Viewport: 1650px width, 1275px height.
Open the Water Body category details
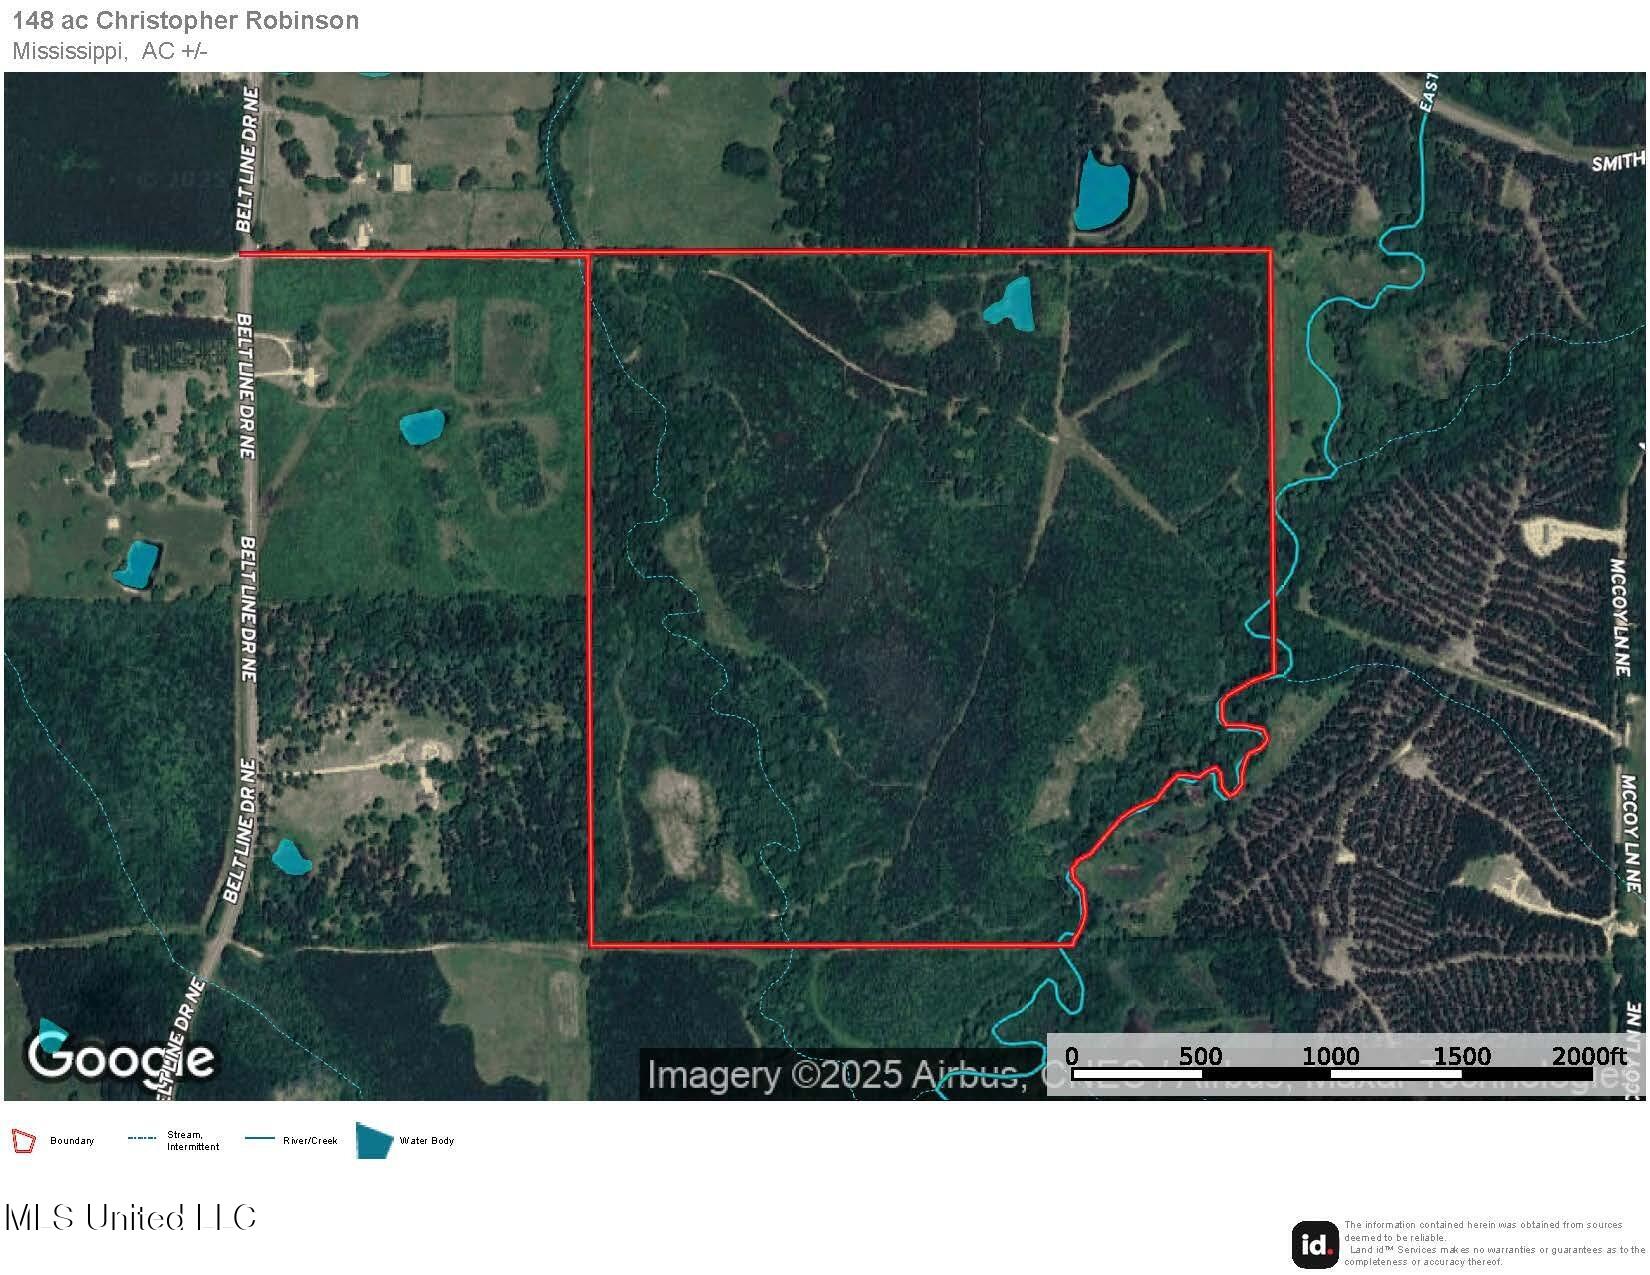[427, 1140]
